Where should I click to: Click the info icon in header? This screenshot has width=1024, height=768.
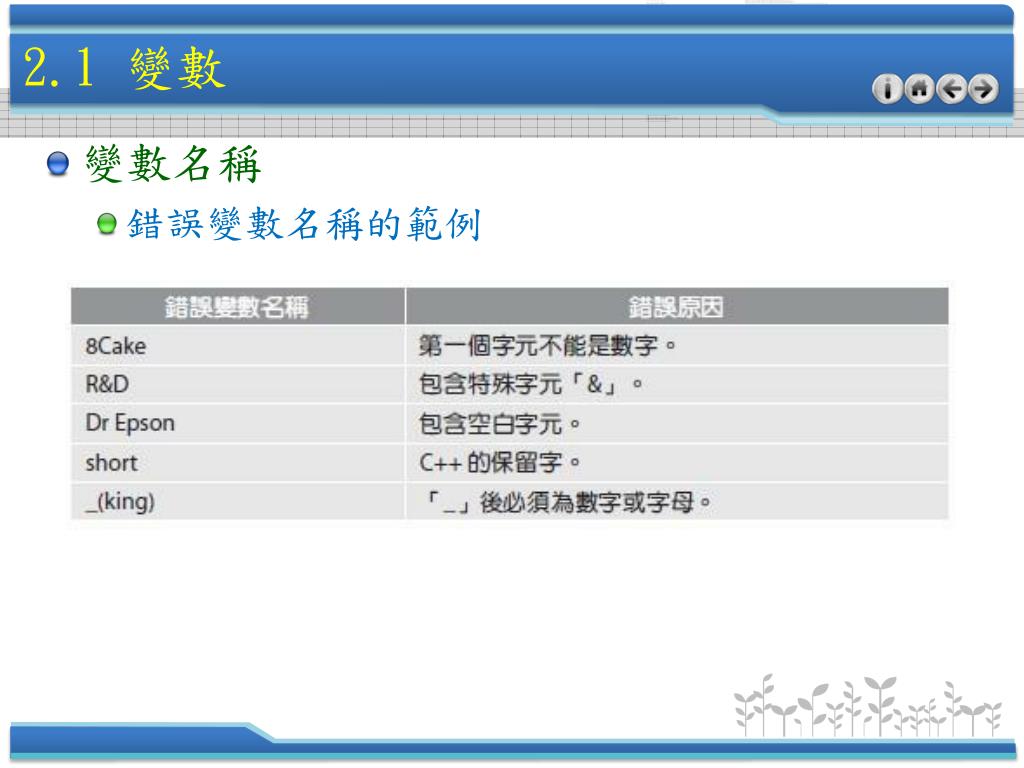(887, 89)
